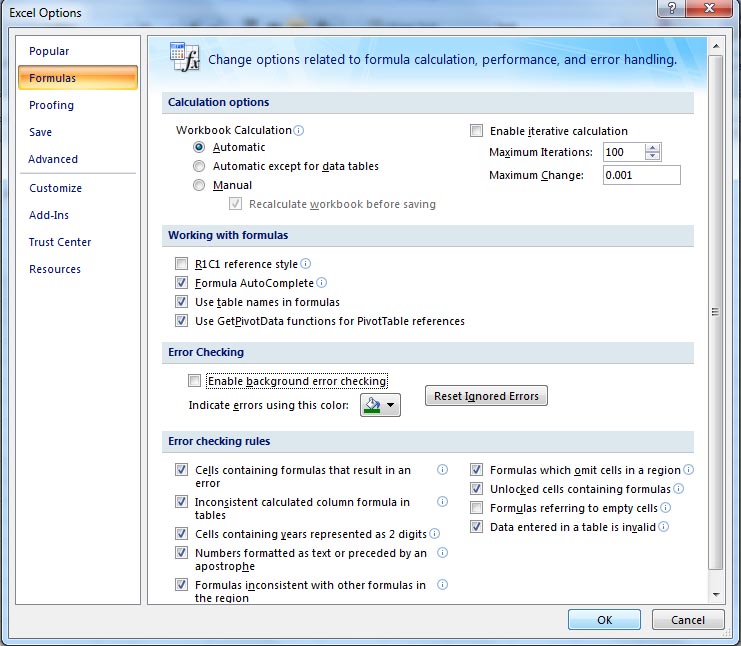The height and width of the screenshot is (646, 741).
Task: Click the Help question mark button in title bar
Action: pyautogui.click(x=671, y=8)
